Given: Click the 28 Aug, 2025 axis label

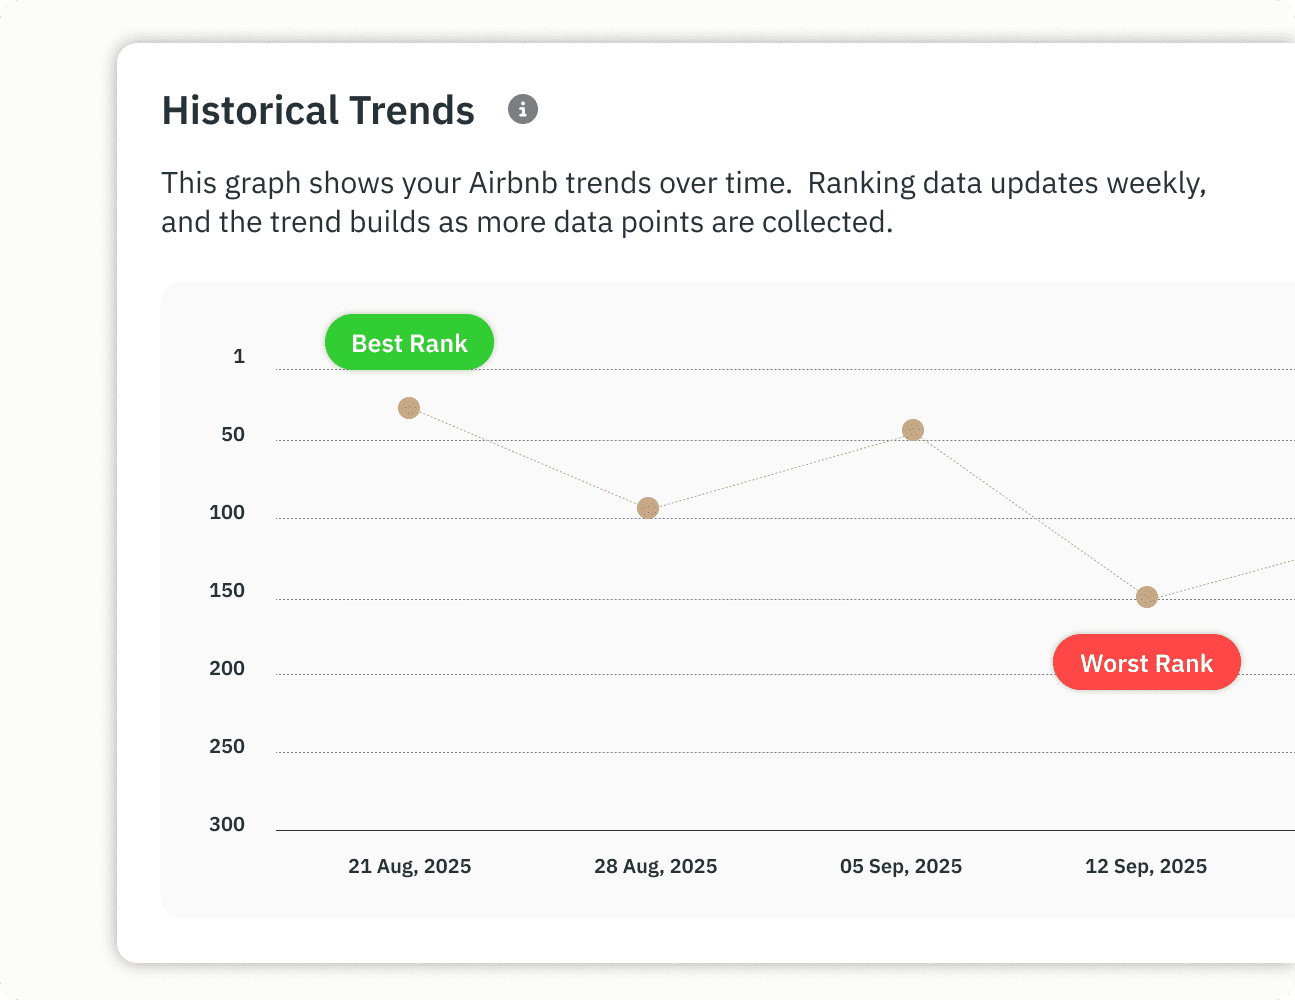Looking at the screenshot, I should 655,866.
